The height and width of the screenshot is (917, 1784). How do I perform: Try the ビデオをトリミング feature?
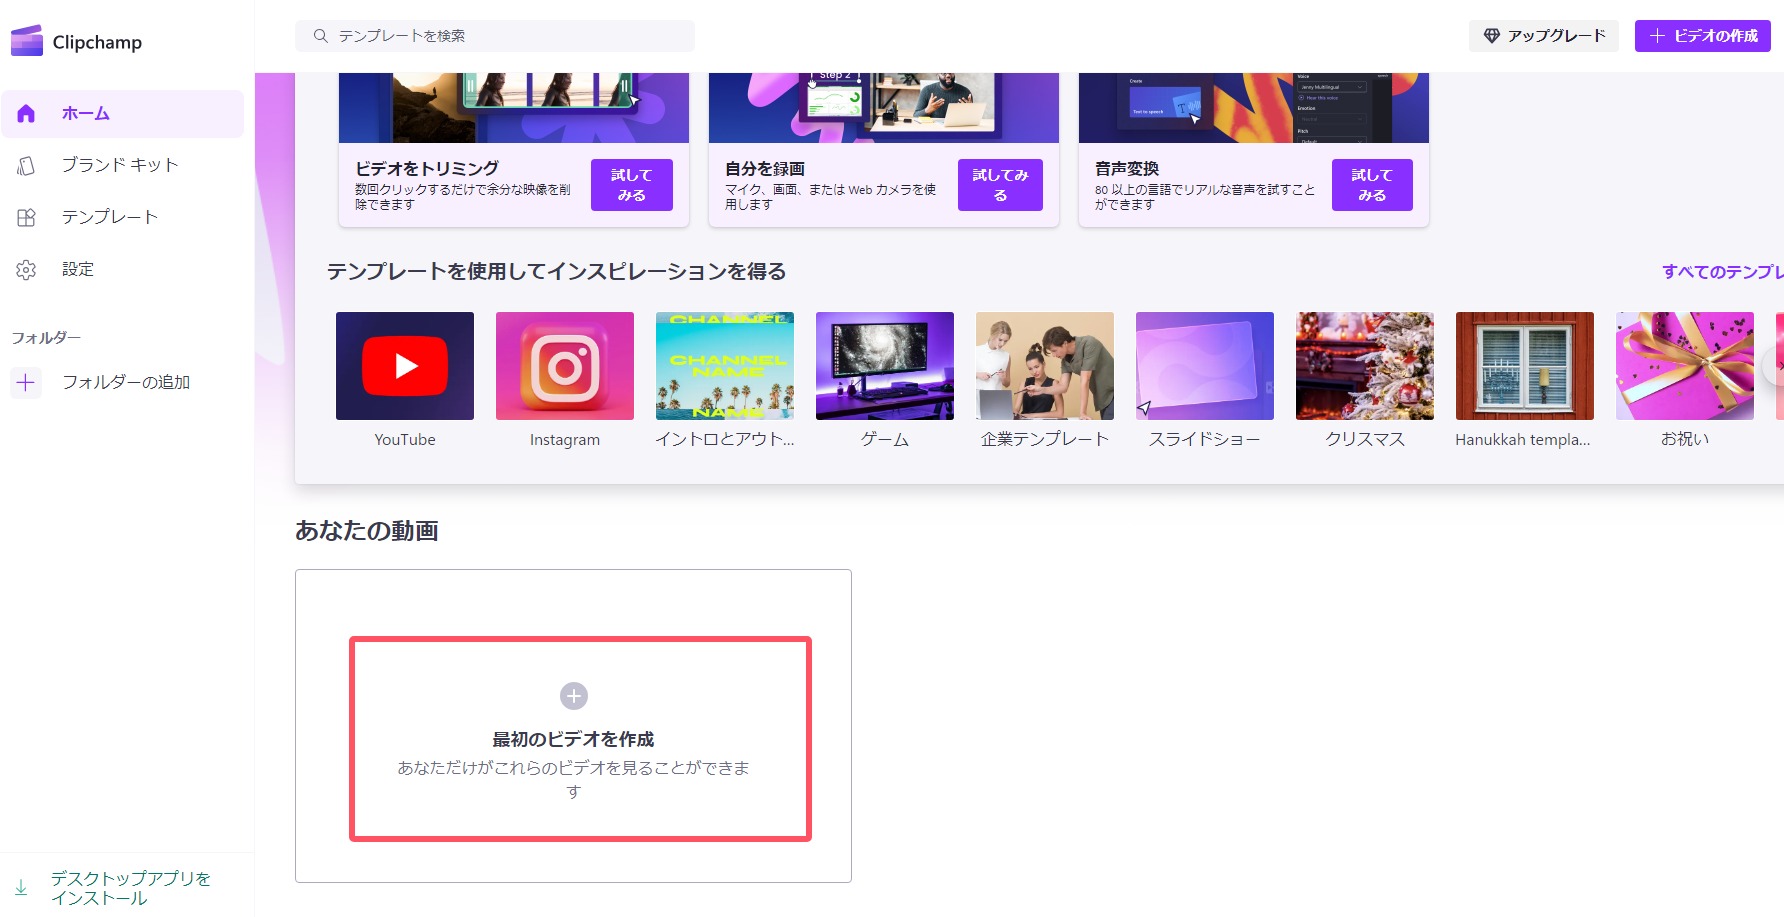(x=631, y=185)
